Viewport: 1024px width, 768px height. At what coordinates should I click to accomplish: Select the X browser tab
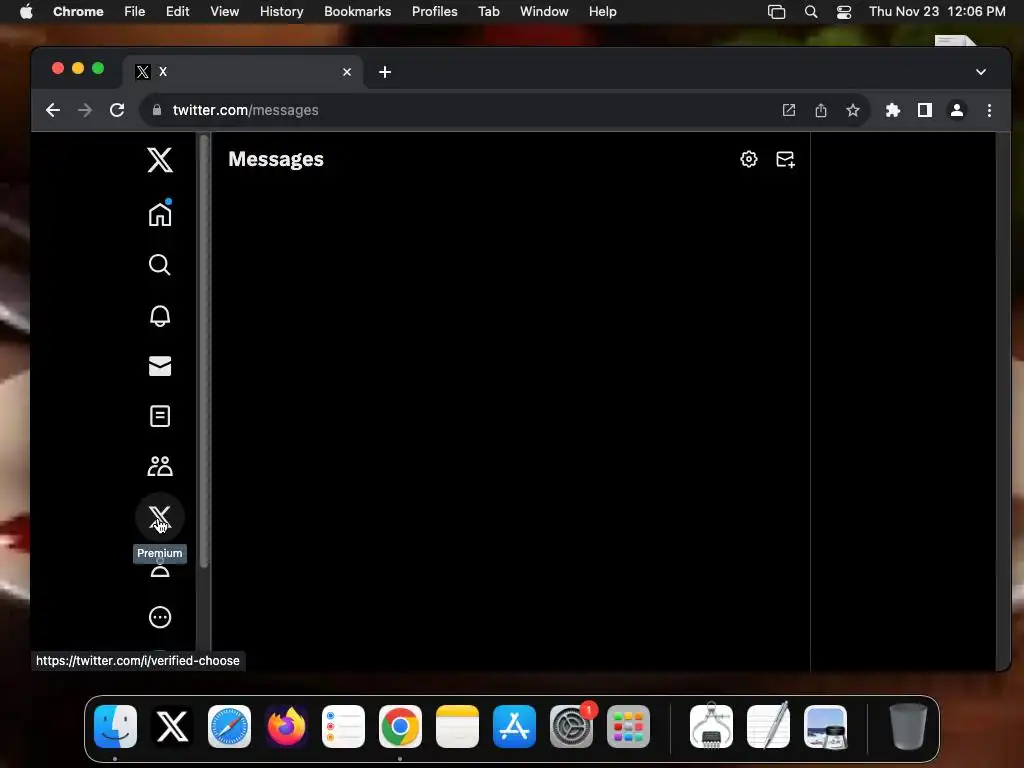pos(243,72)
